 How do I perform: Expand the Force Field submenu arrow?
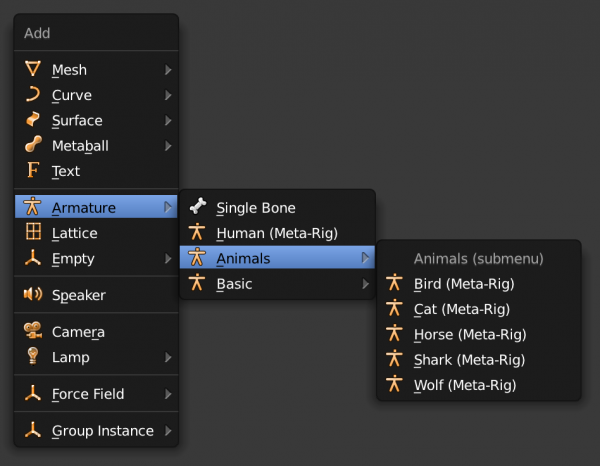point(168,394)
